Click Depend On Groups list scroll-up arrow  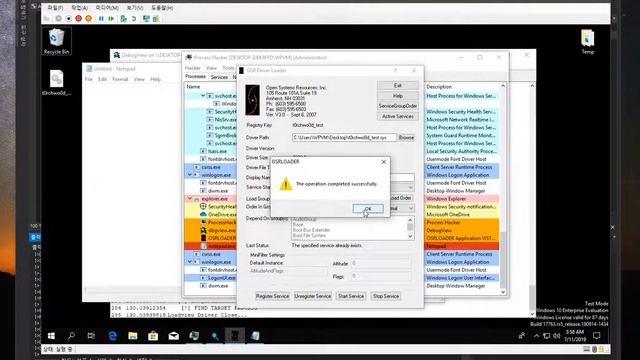click(x=410, y=220)
